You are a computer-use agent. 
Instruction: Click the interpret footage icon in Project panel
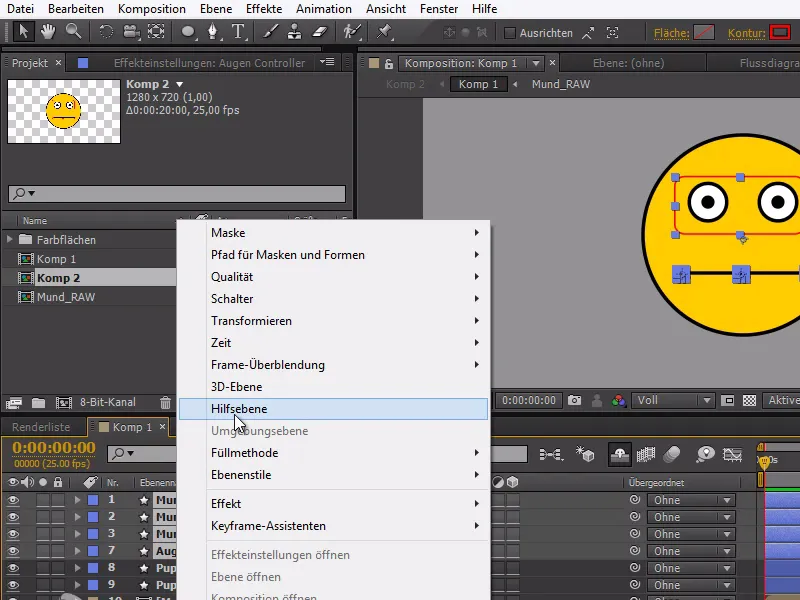tap(14, 403)
